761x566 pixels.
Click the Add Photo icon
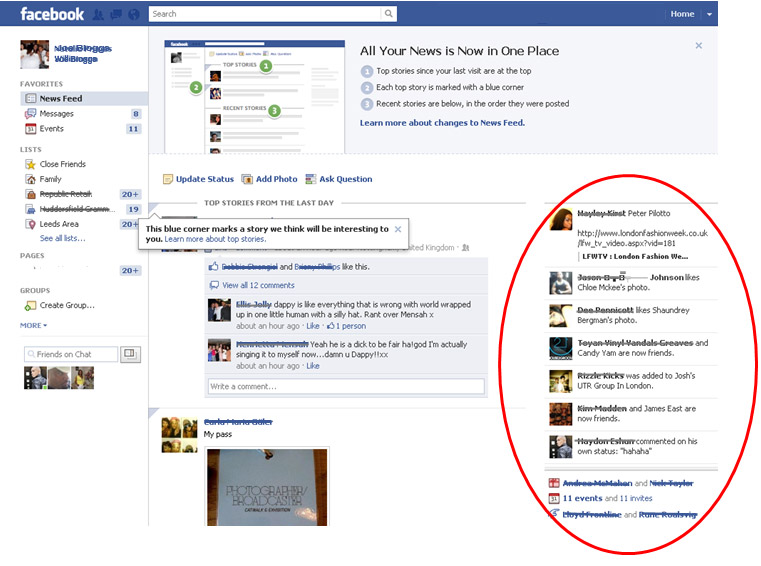[x=247, y=179]
